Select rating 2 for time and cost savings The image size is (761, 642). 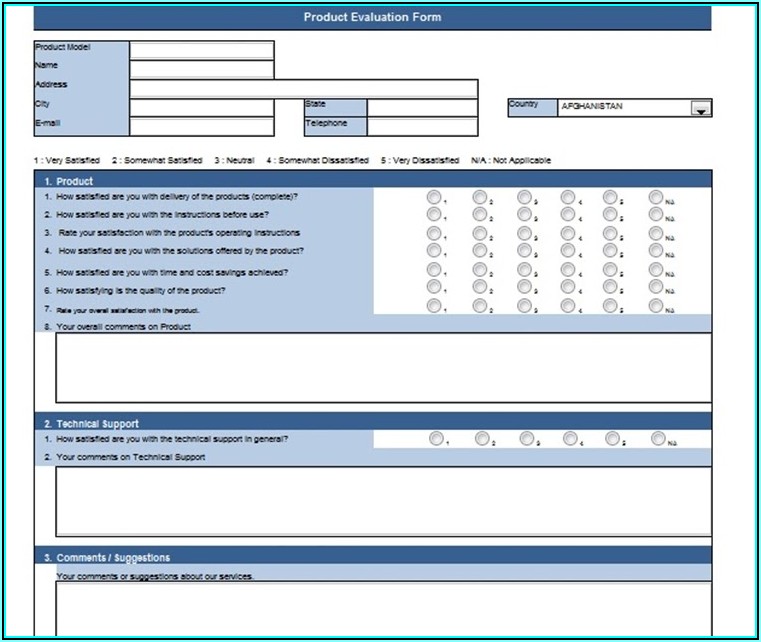pyautogui.click(x=479, y=270)
